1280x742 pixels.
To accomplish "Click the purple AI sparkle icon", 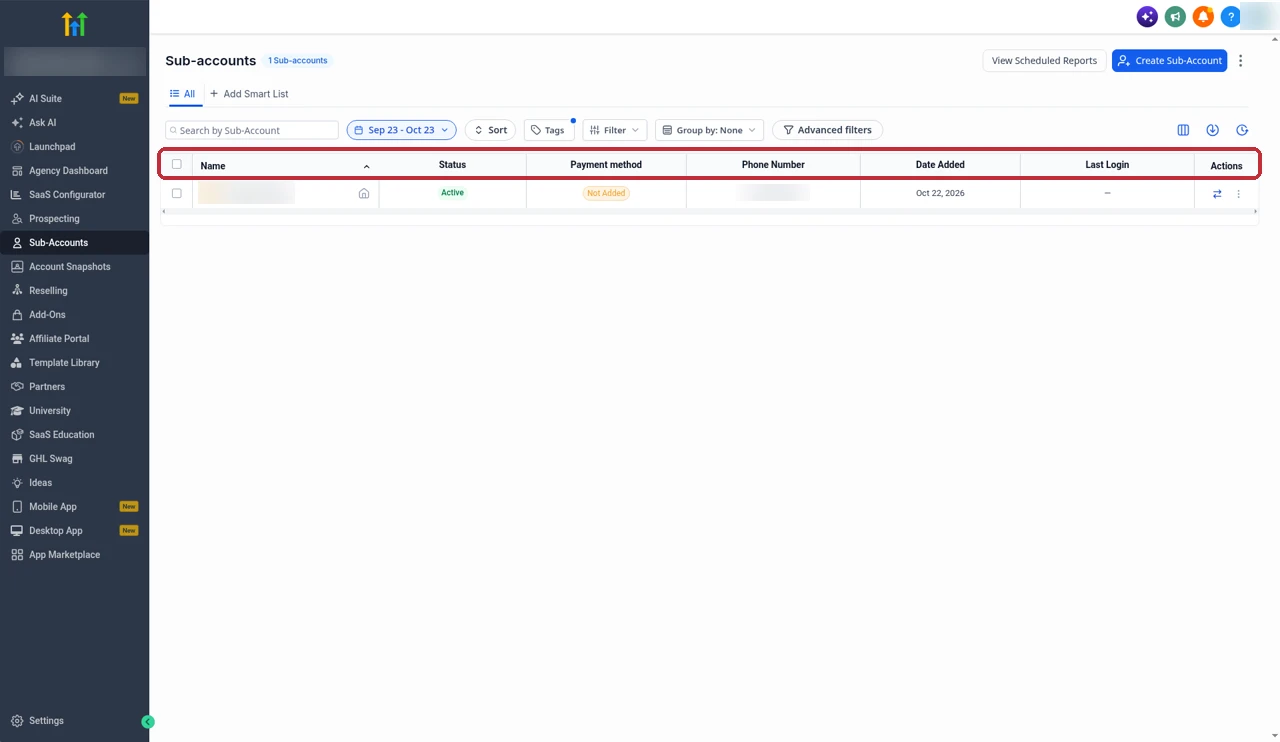I will 1147,17.
